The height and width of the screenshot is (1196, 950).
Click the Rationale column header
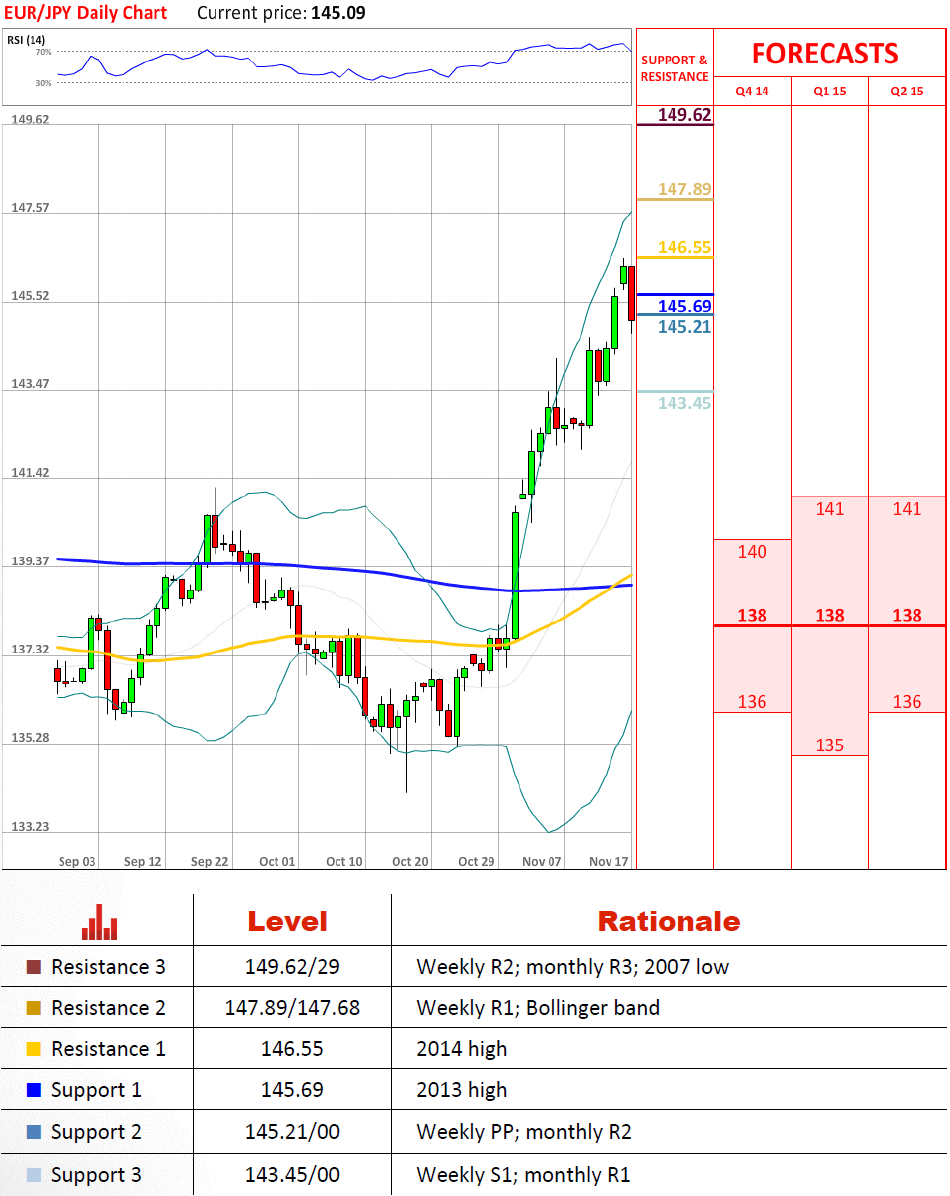click(668, 921)
